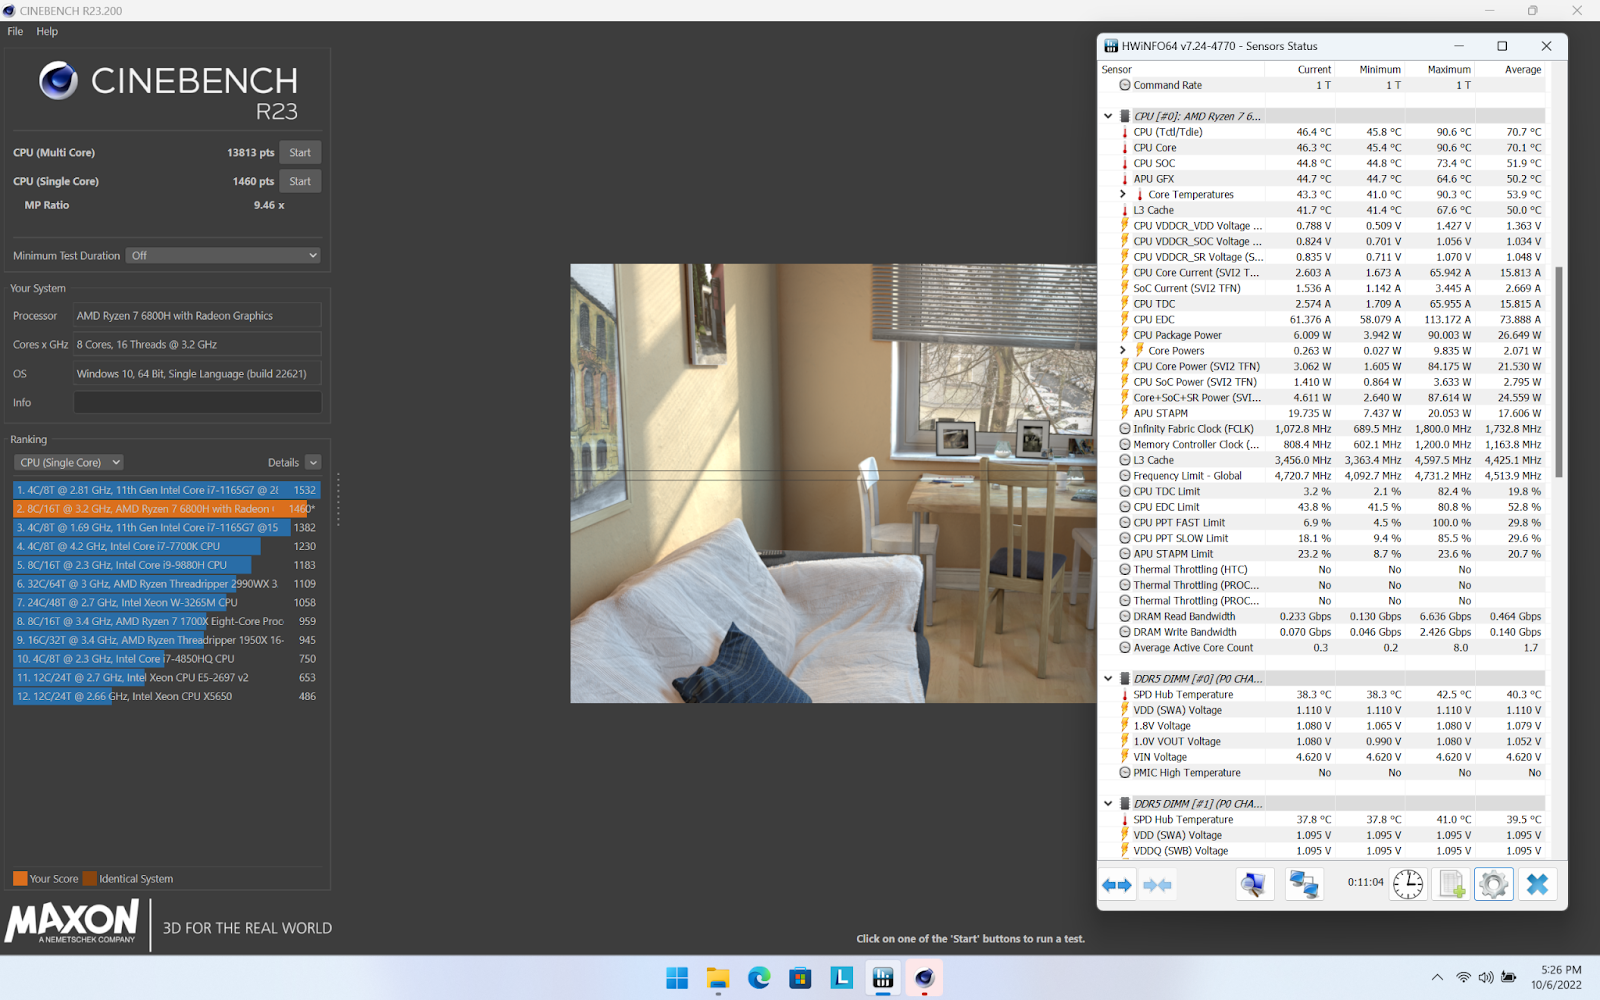
Task: Open the Minimum Test Duration dropdown
Action: coord(223,256)
